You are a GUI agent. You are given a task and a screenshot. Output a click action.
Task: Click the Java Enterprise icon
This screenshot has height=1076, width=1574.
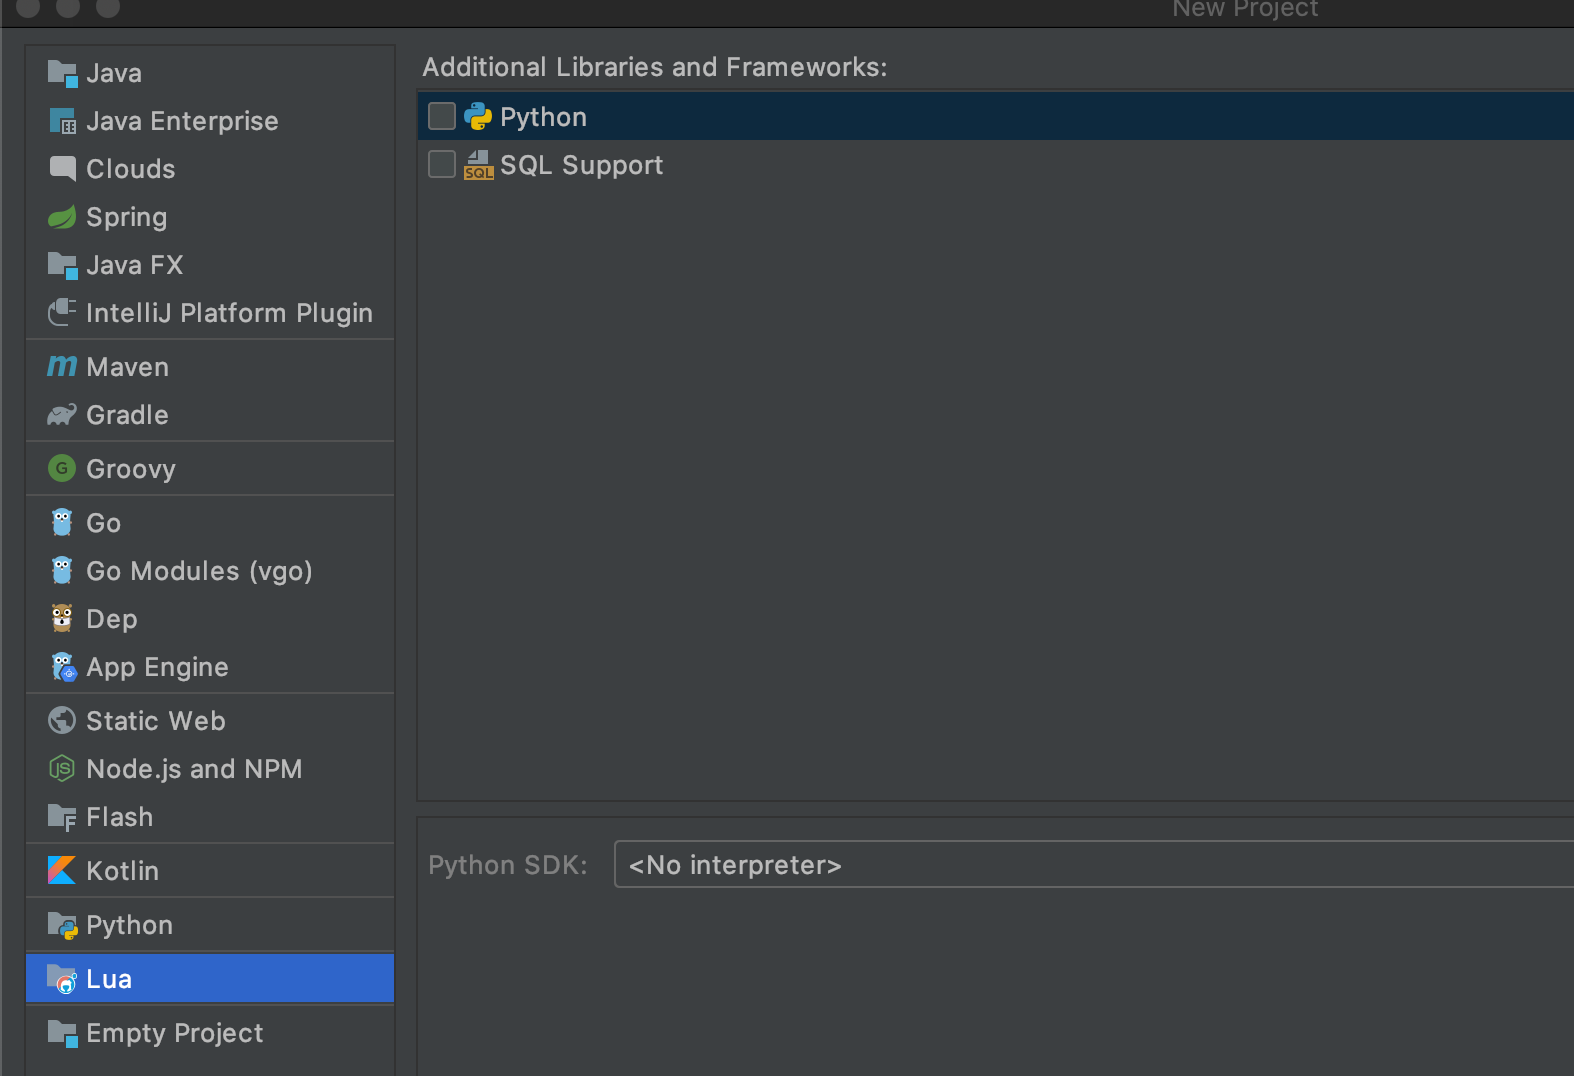click(62, 121)
